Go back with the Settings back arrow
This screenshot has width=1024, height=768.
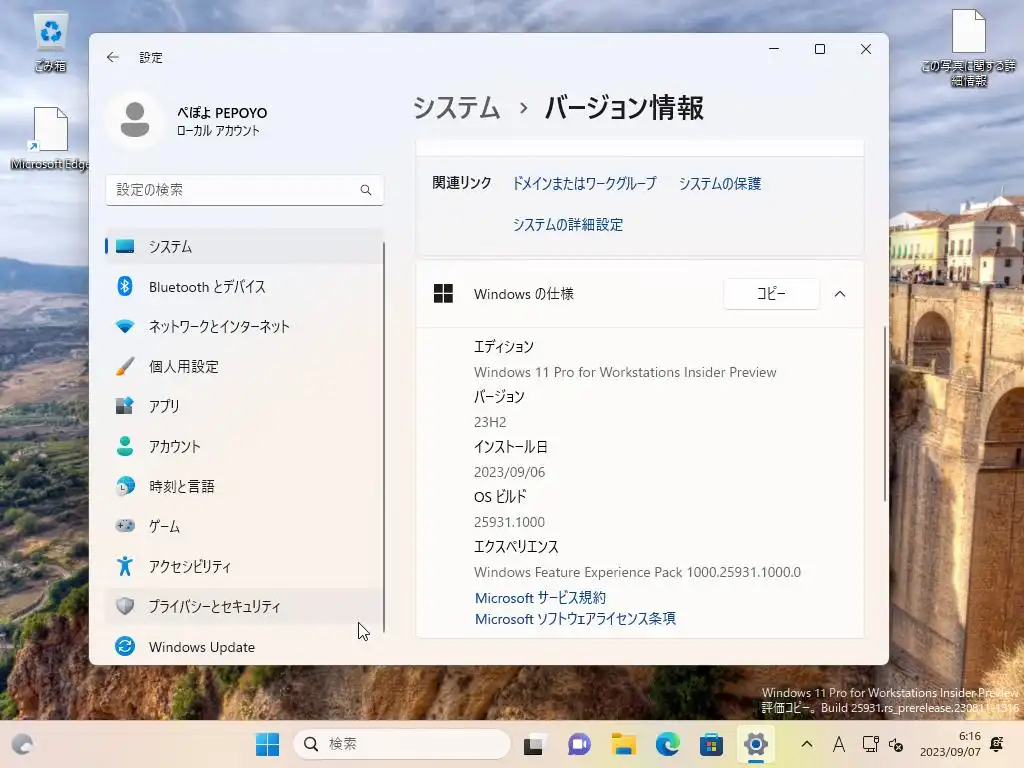(112, 57)
